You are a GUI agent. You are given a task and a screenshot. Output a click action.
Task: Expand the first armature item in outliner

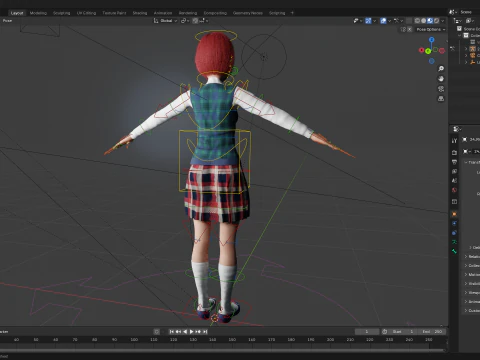point(466,49)
